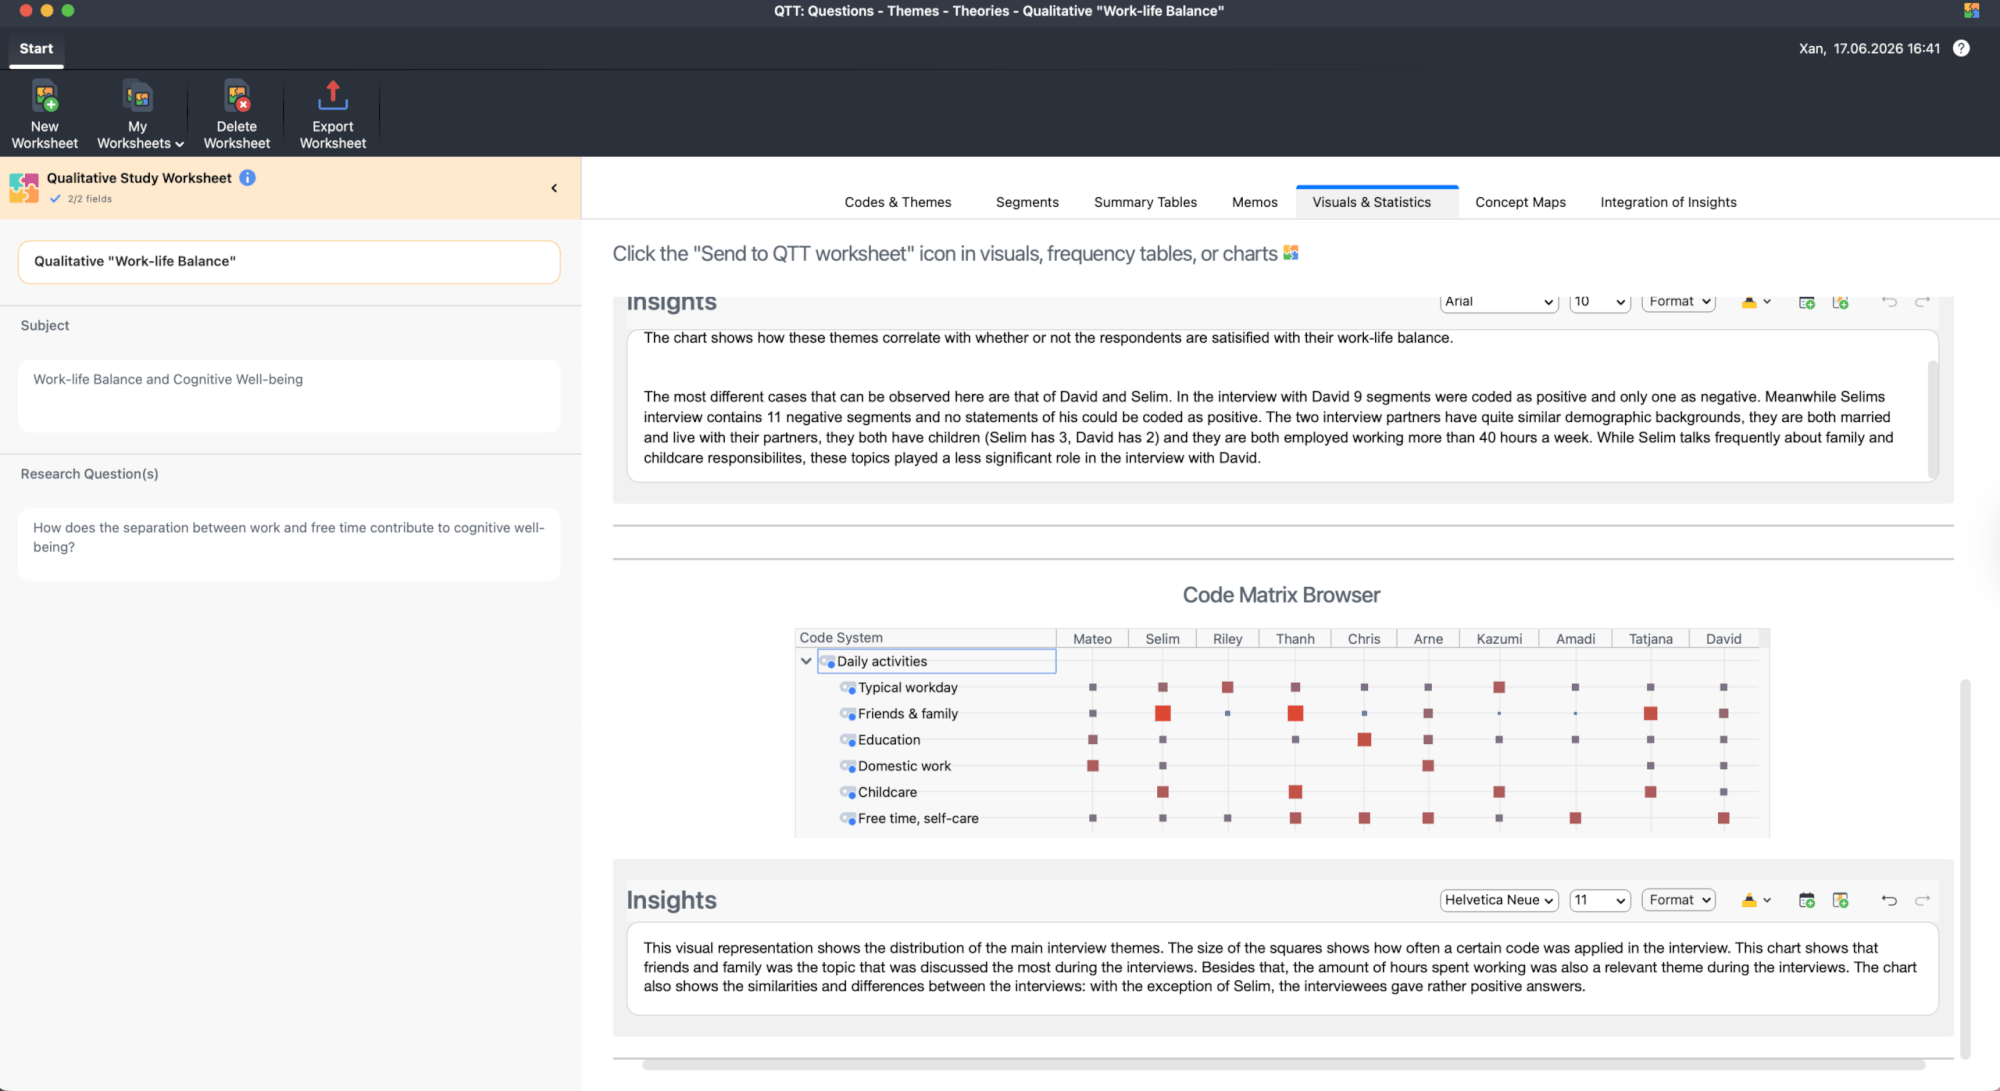This screenshot has height=1091, width=2000.
Task: Switch to the Concept Maps tab
Action: coord(1520,202)
